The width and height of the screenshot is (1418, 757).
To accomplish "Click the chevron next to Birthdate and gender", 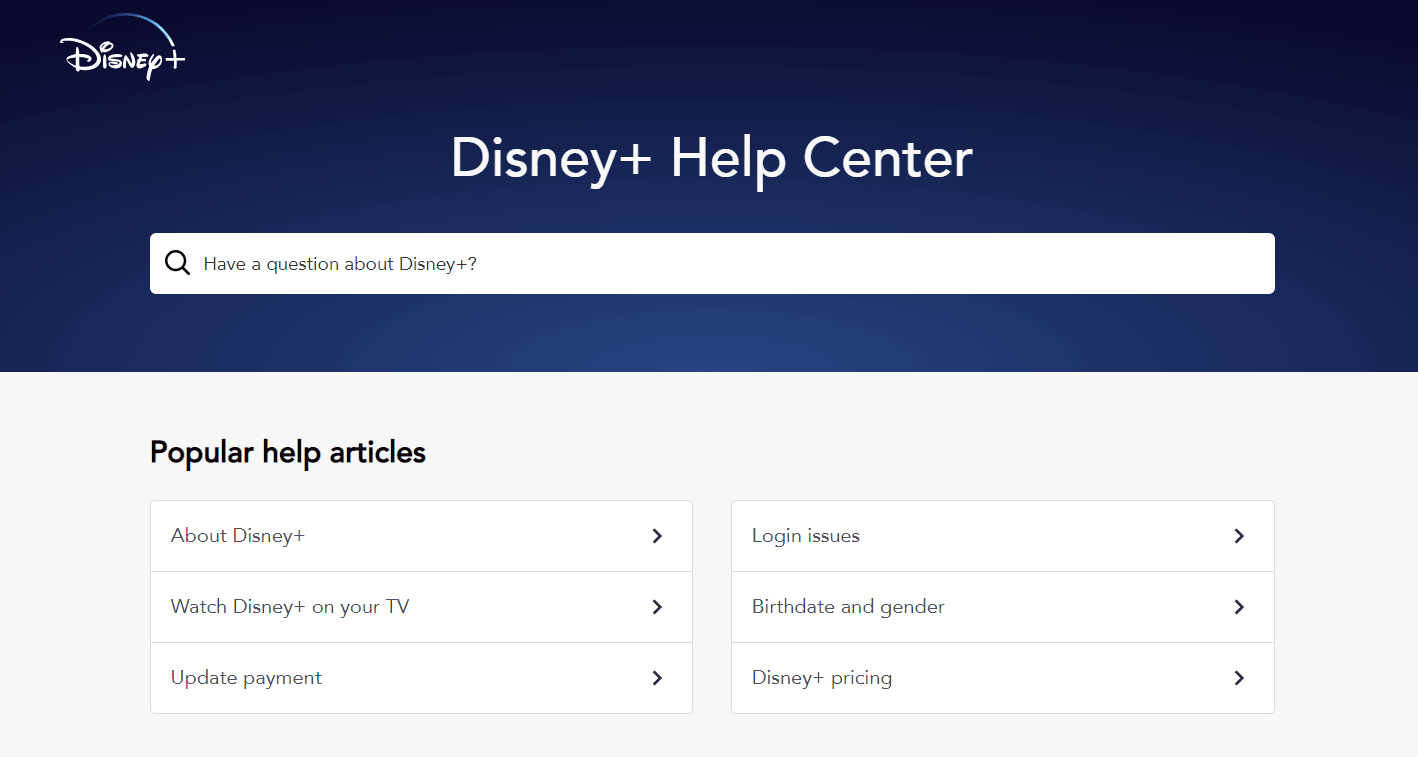I will tap(1239, 607).
